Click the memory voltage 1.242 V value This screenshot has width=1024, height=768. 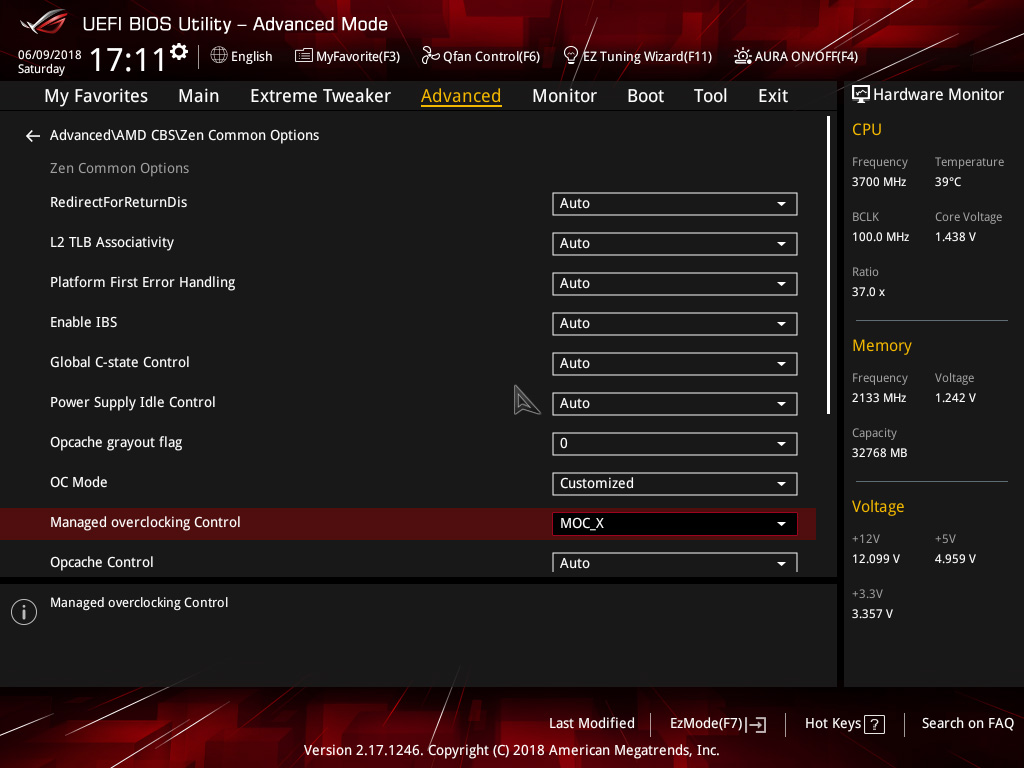(955, 398)
